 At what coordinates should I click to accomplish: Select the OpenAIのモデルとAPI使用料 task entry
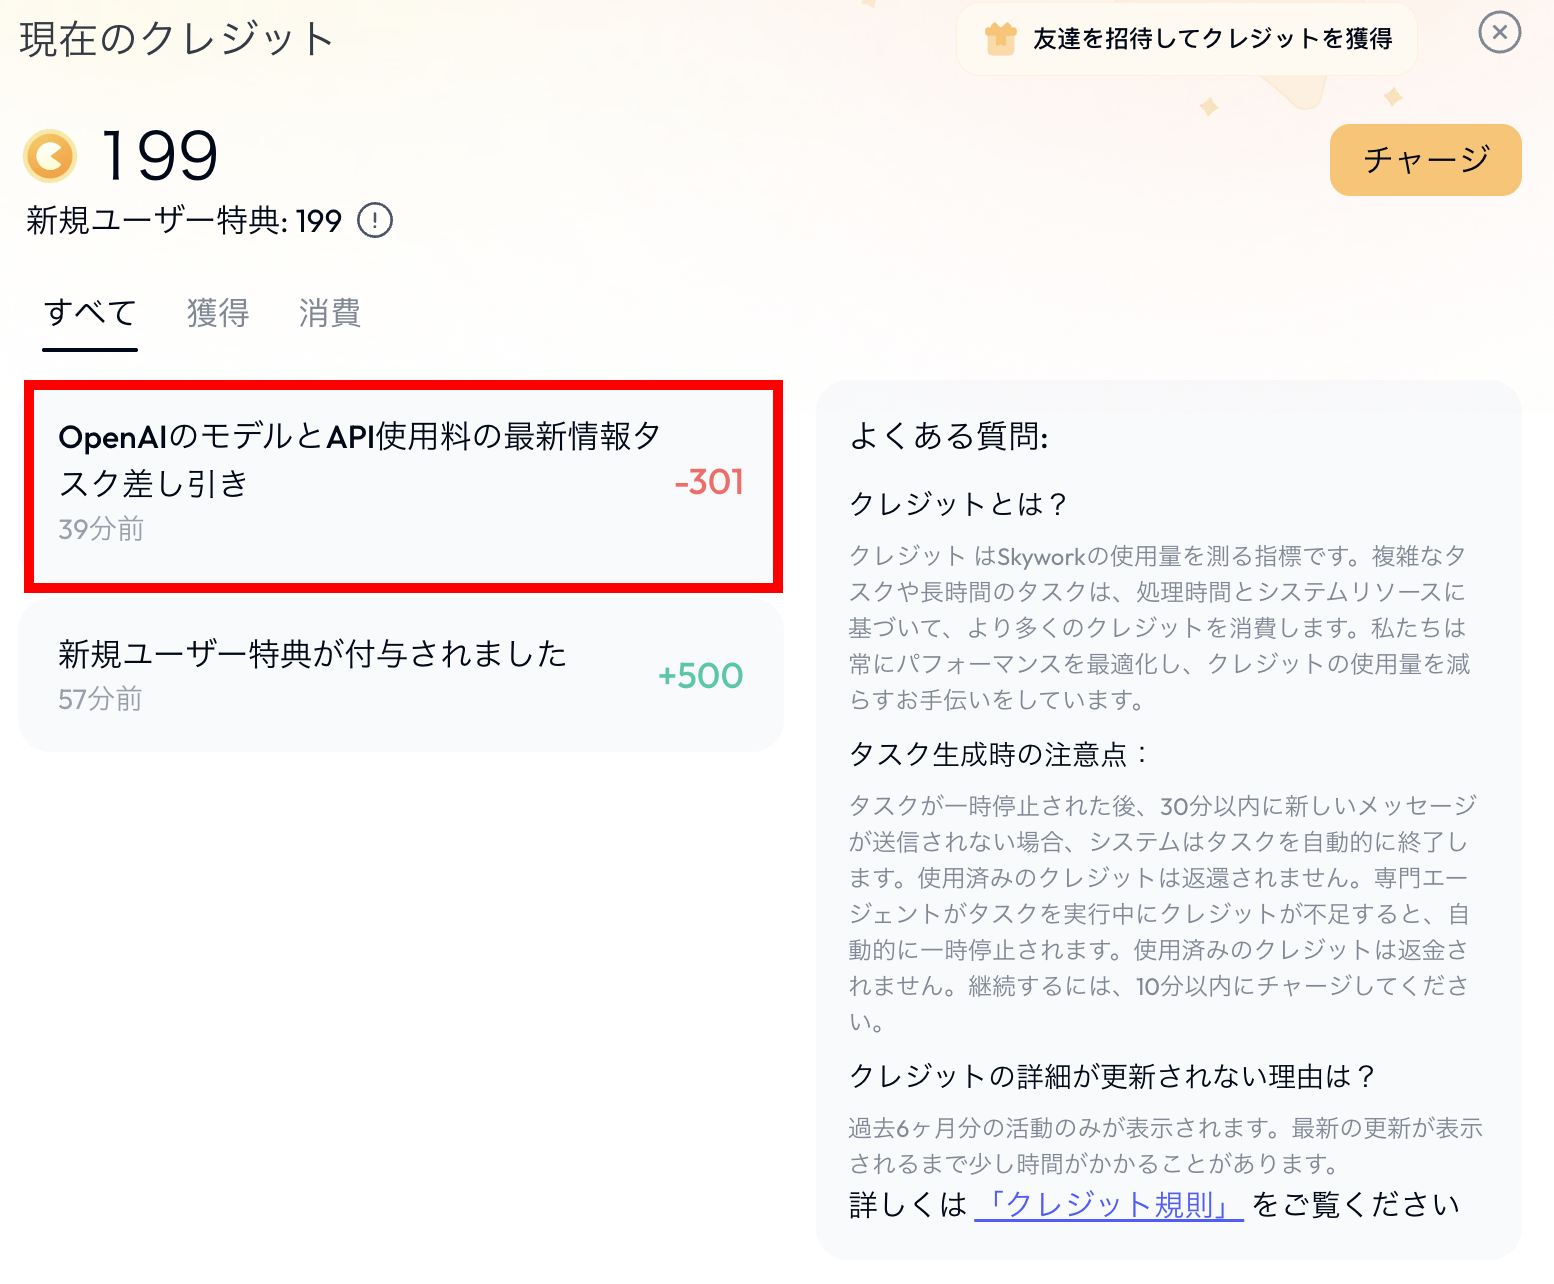(403, 486)
